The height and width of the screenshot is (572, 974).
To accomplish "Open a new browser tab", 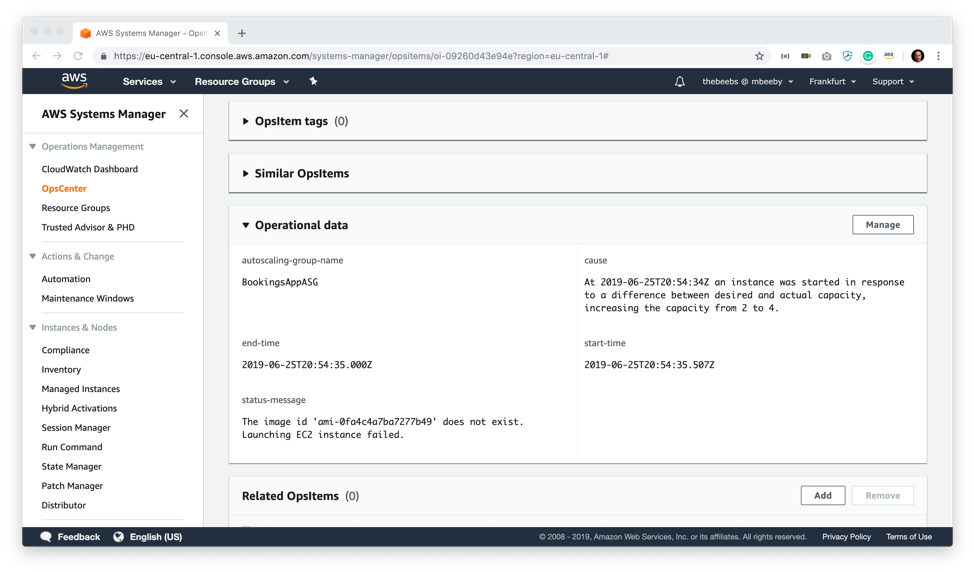I will 242,33.
